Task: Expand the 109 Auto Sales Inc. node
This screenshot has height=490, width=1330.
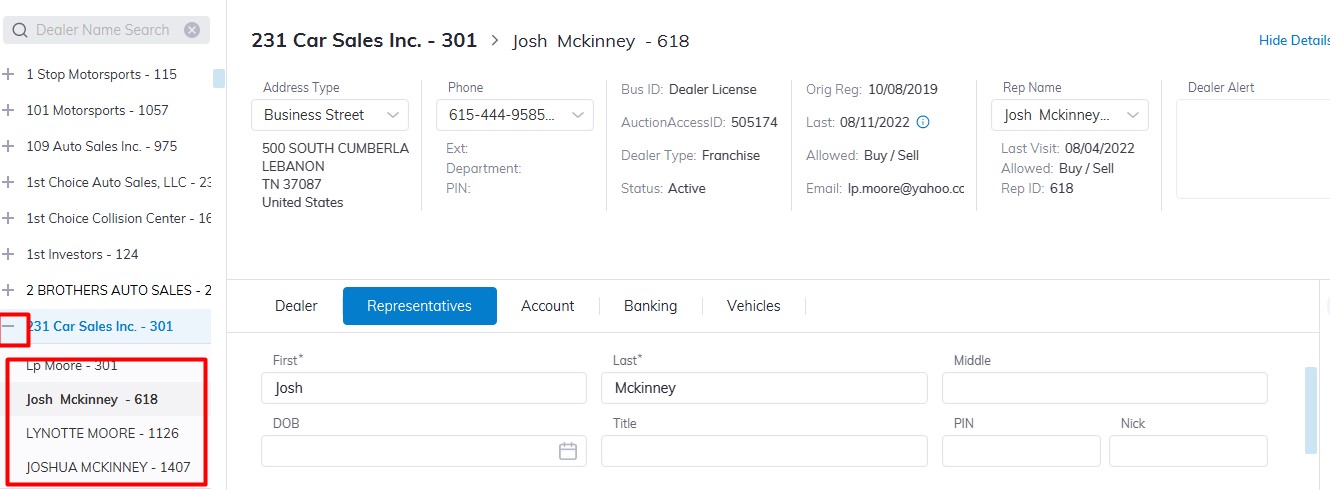Action: click(x=9, y=146)
